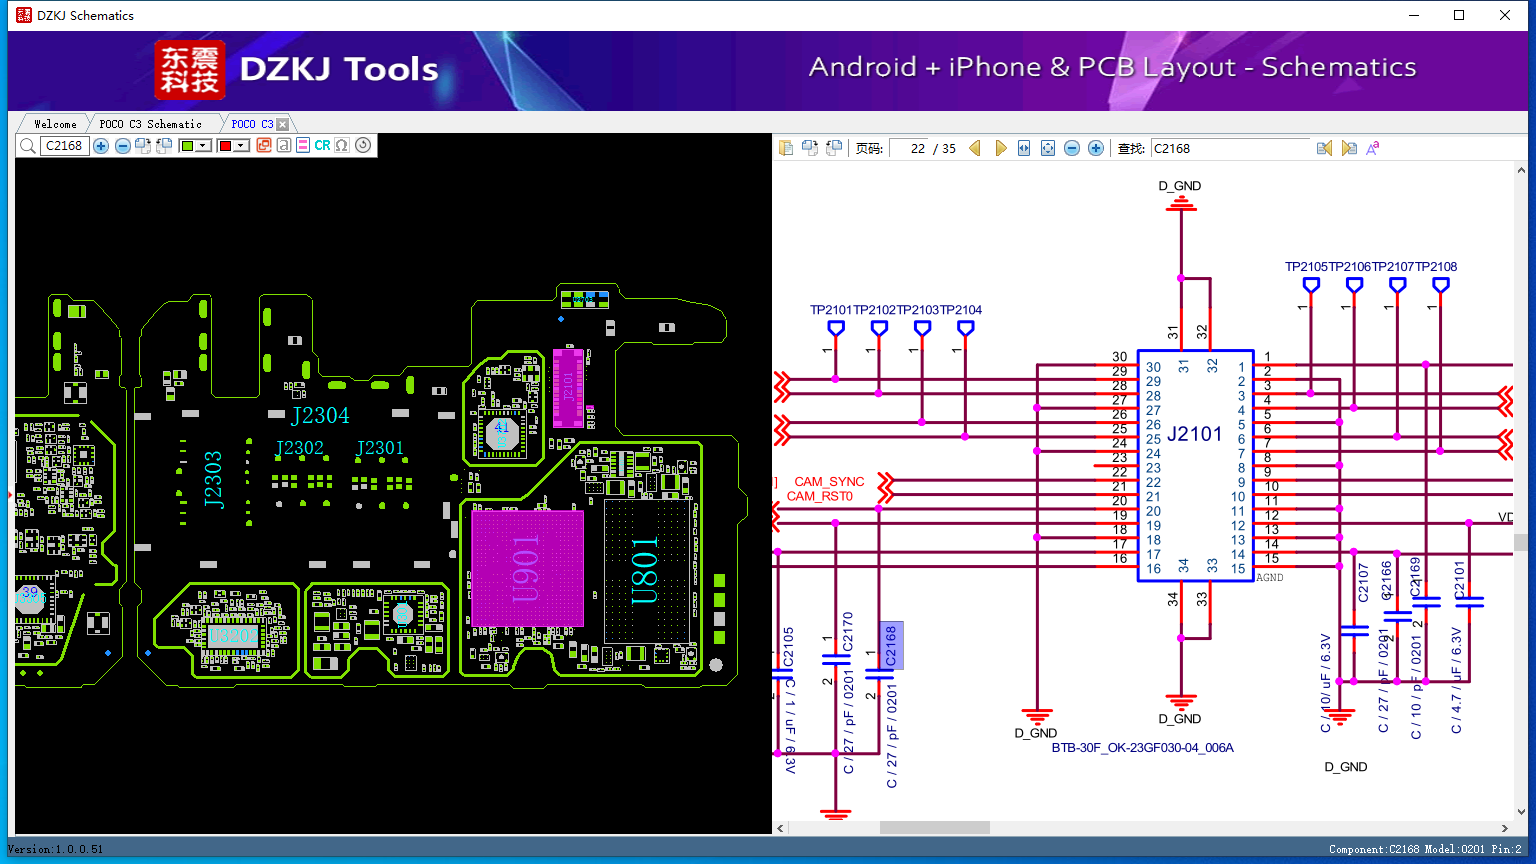Select U801 chip on the PCB layout
This screenshot has height=864, width=1536.
coord(646,571)
